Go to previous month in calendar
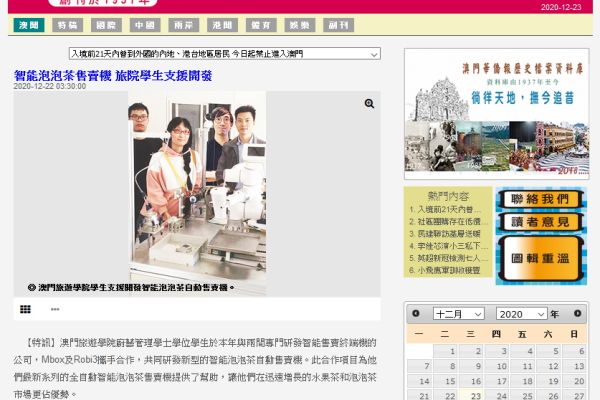This screenshot has height=400, width=600. click(416, 314)
